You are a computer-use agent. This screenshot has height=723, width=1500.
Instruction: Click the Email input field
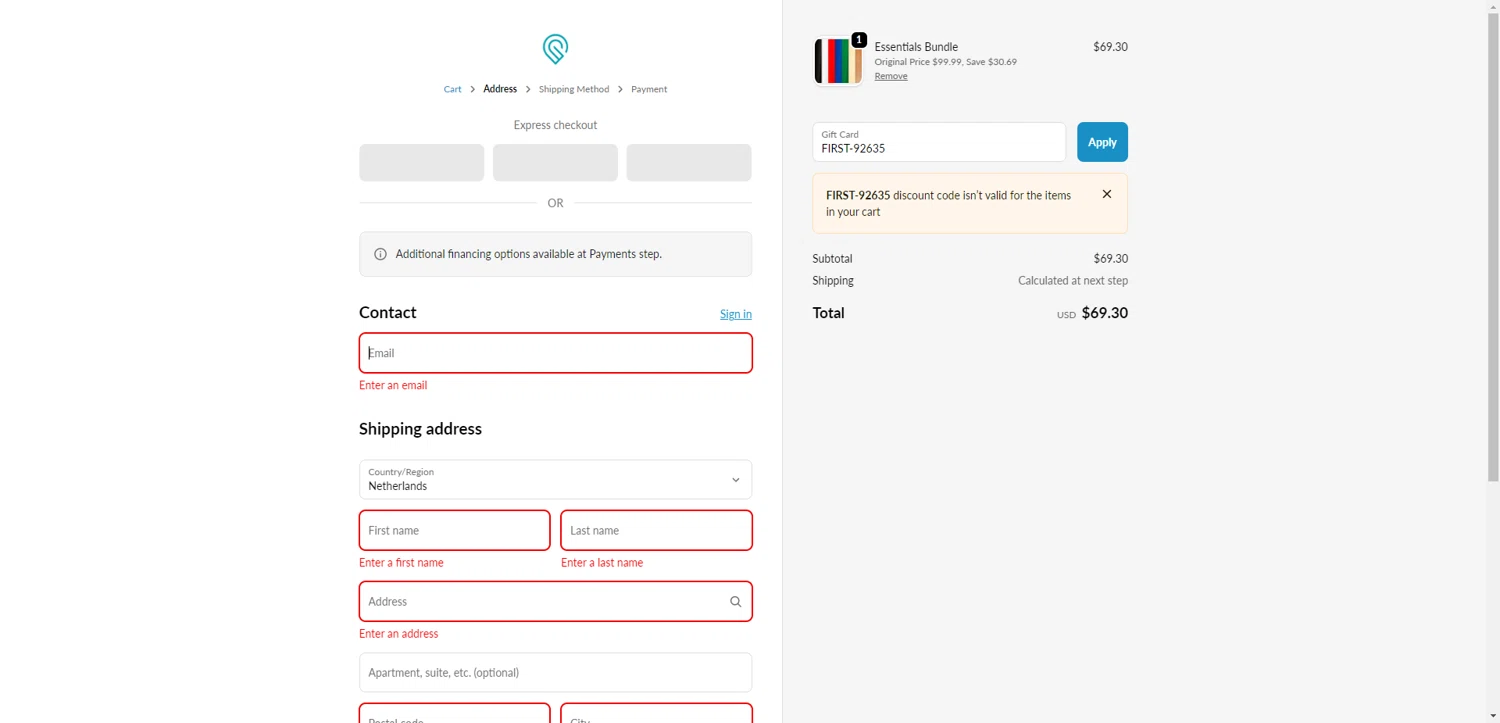point(555,353)
